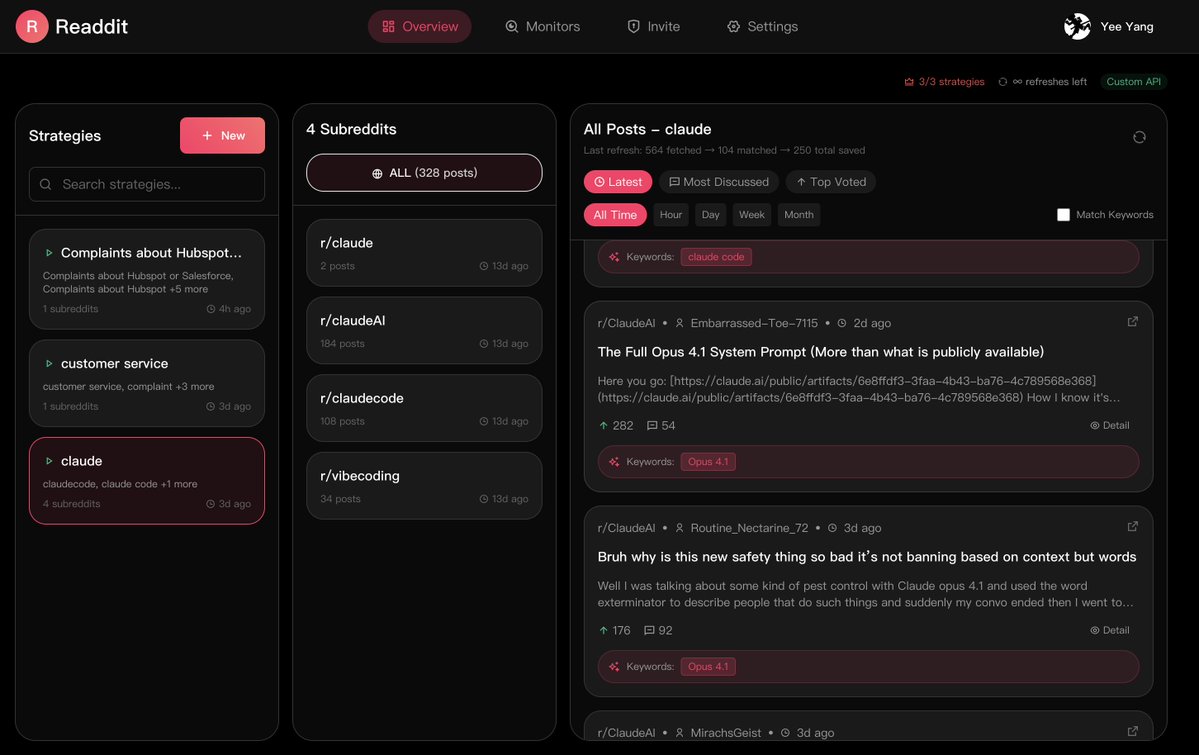Open external link icon on MirachsGeist post
Viewport: 1199px width, 755px height.
pyautogui.click(x=1132, y=732)
